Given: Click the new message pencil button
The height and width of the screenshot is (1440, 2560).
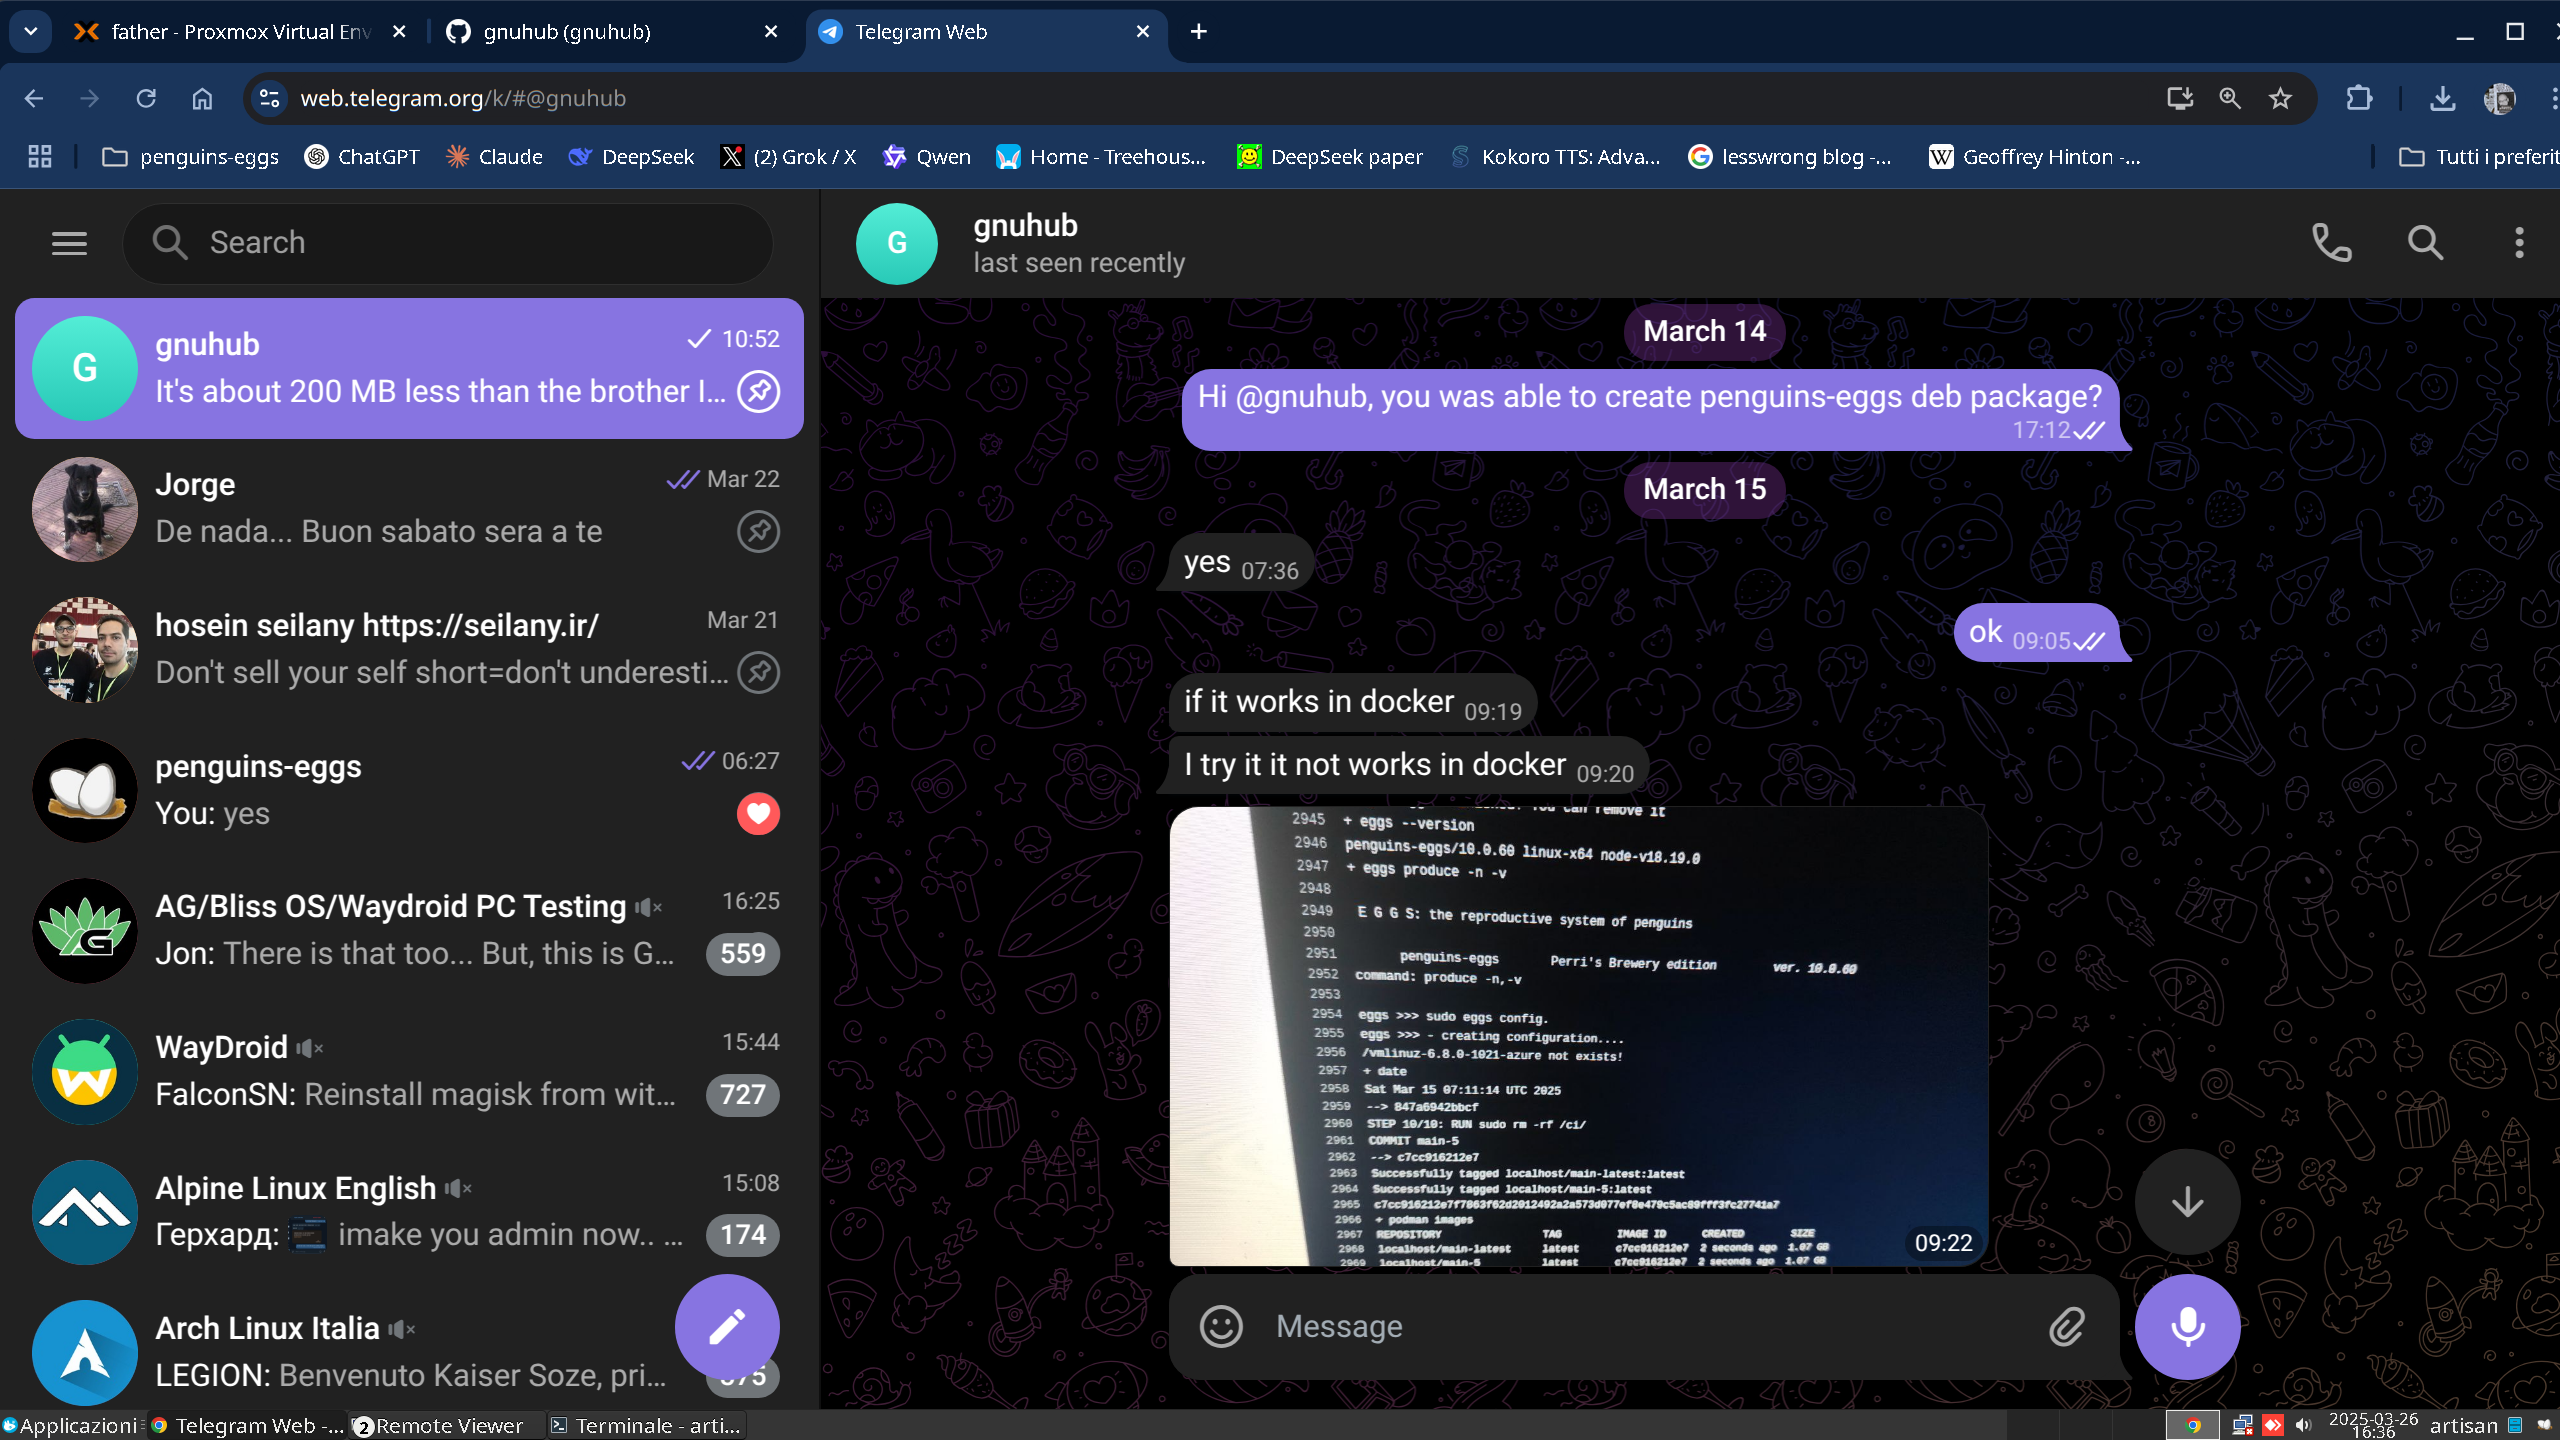Looking at the screenshot, I should [727, 1326].
